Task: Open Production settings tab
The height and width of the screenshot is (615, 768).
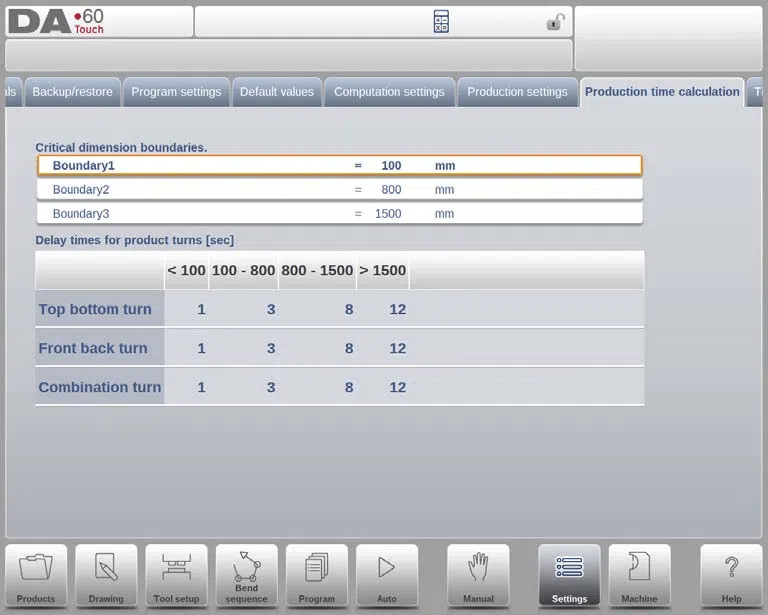Action: pos(517,92)
